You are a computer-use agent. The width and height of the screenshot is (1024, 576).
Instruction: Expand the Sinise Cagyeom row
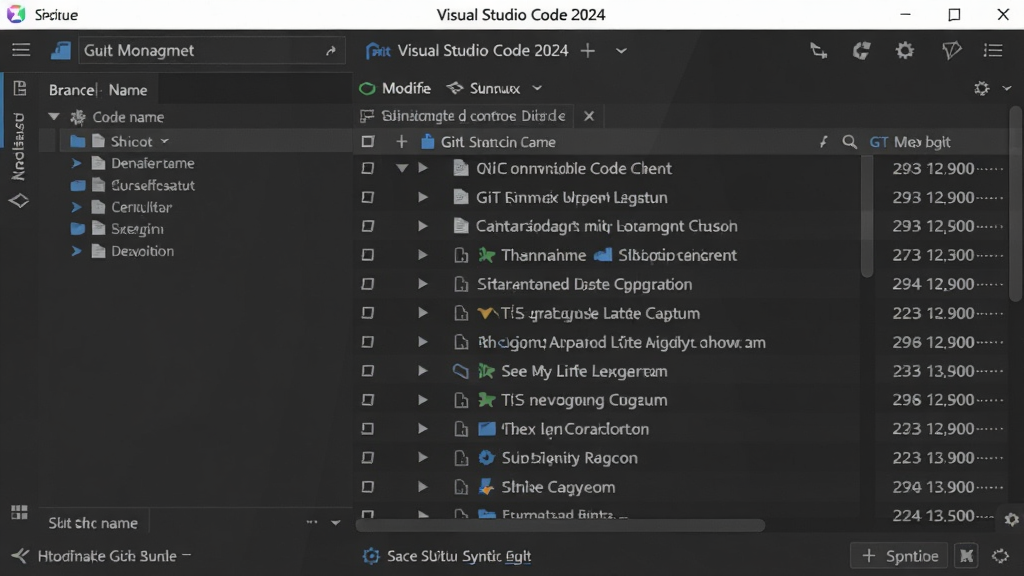coord(423,487)
